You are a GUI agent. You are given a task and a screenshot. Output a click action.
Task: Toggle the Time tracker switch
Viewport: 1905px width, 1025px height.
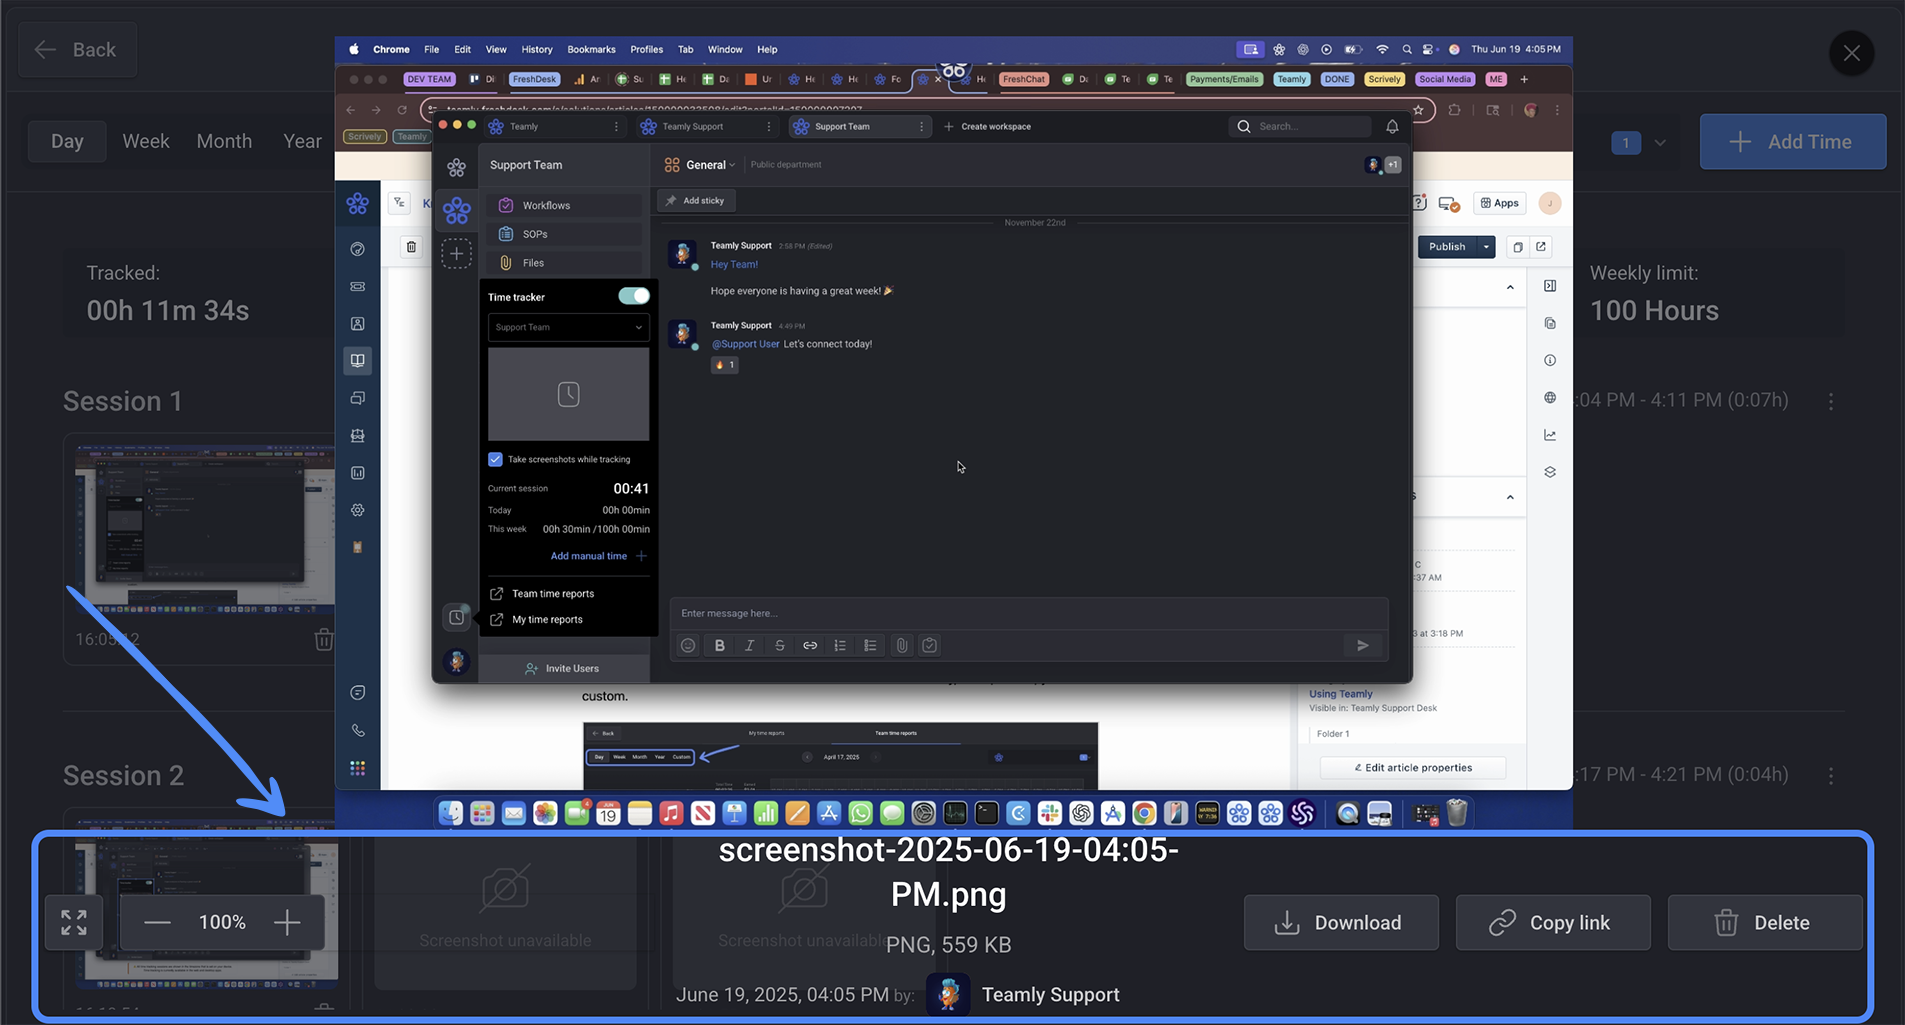pos(633,296)
